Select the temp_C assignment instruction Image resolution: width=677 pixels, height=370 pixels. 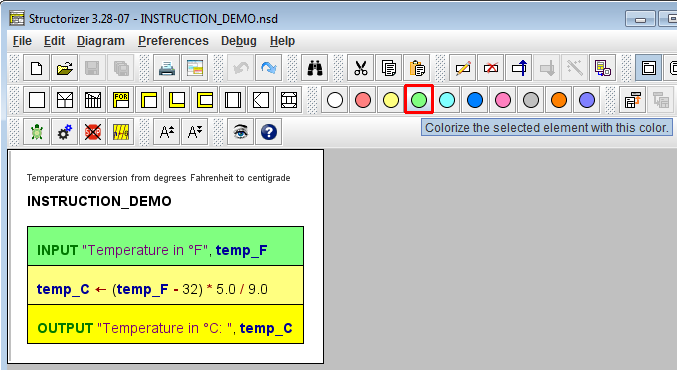pos(165,285)
